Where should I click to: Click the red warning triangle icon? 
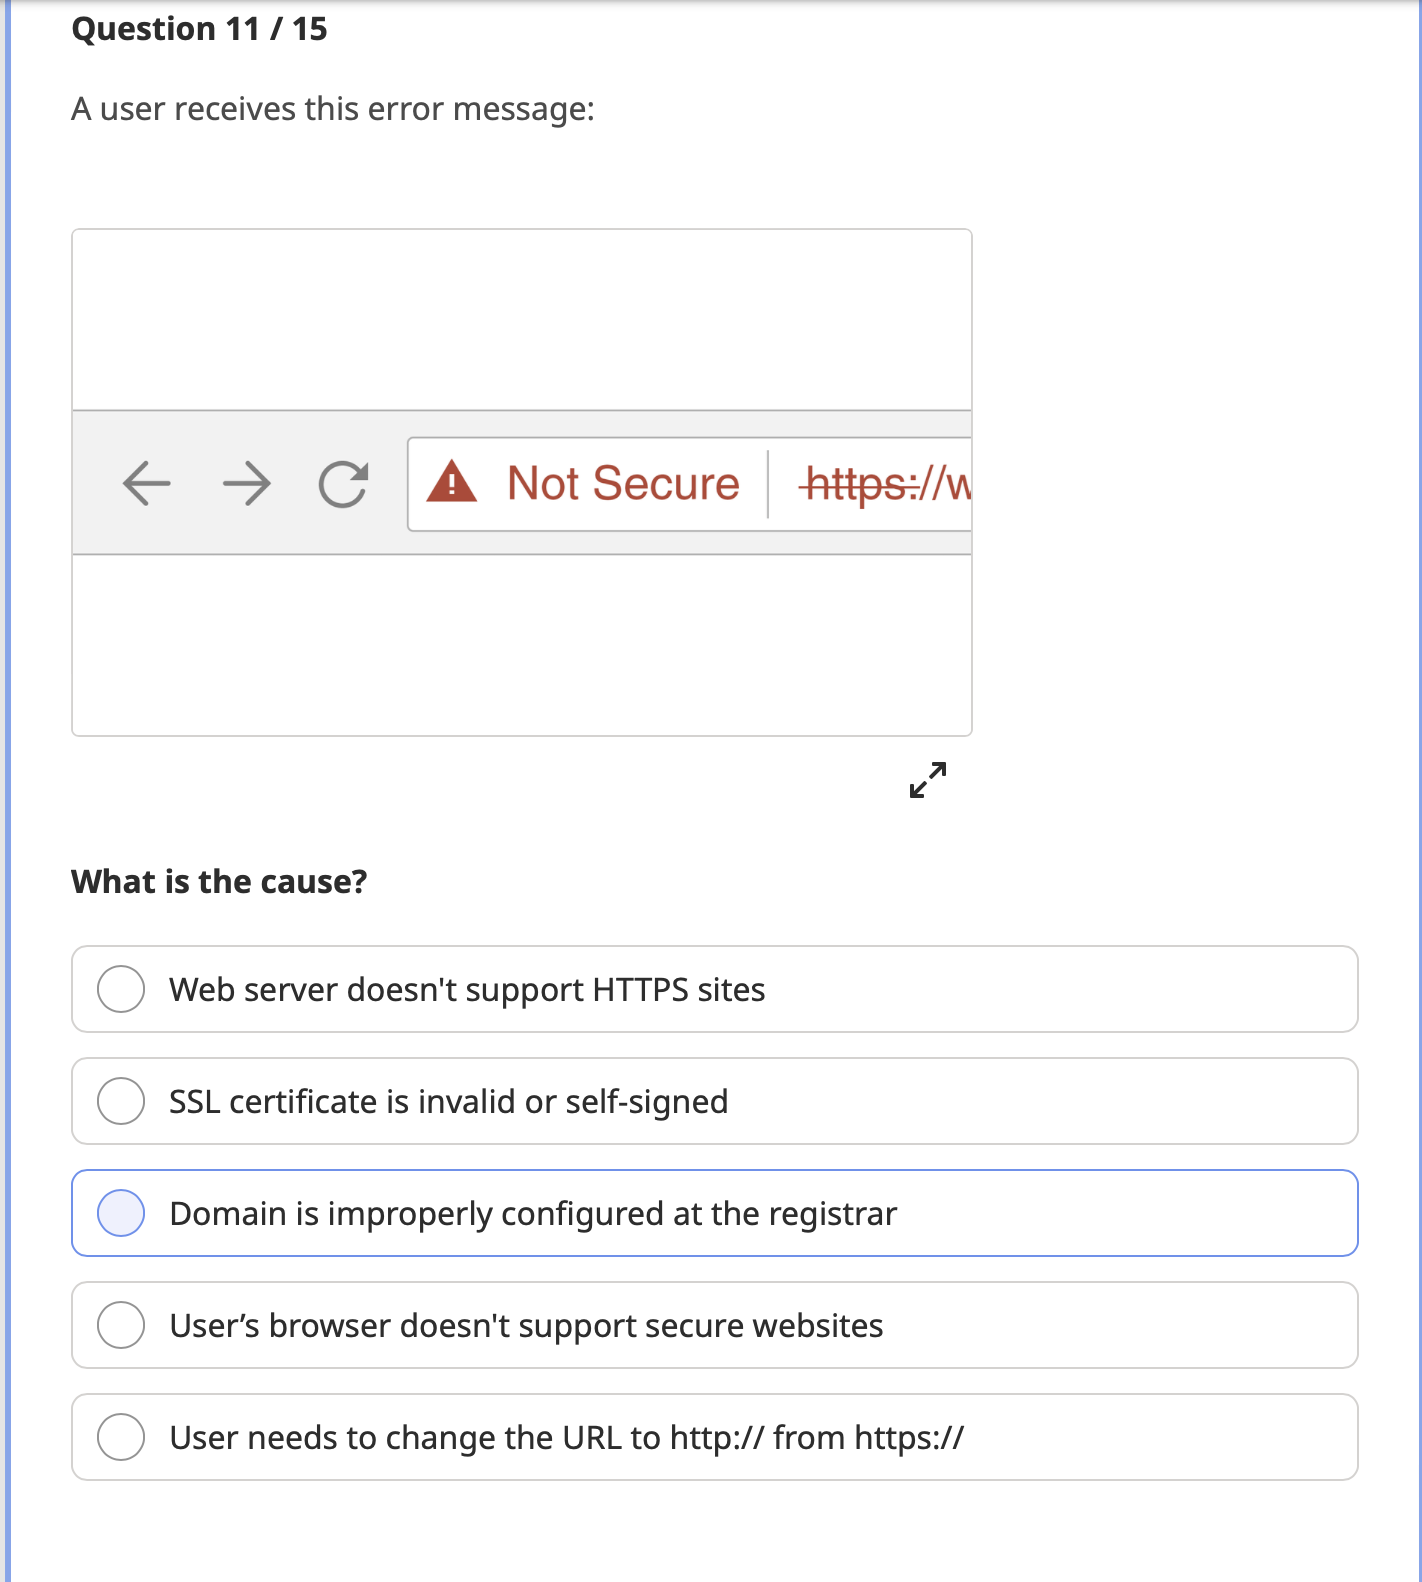pos(452,483)
